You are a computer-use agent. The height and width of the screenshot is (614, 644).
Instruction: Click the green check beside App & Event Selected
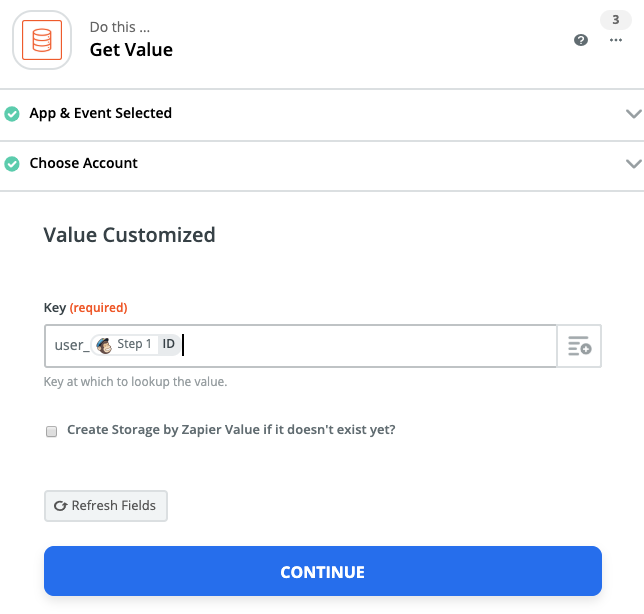[x=12, y=114]
